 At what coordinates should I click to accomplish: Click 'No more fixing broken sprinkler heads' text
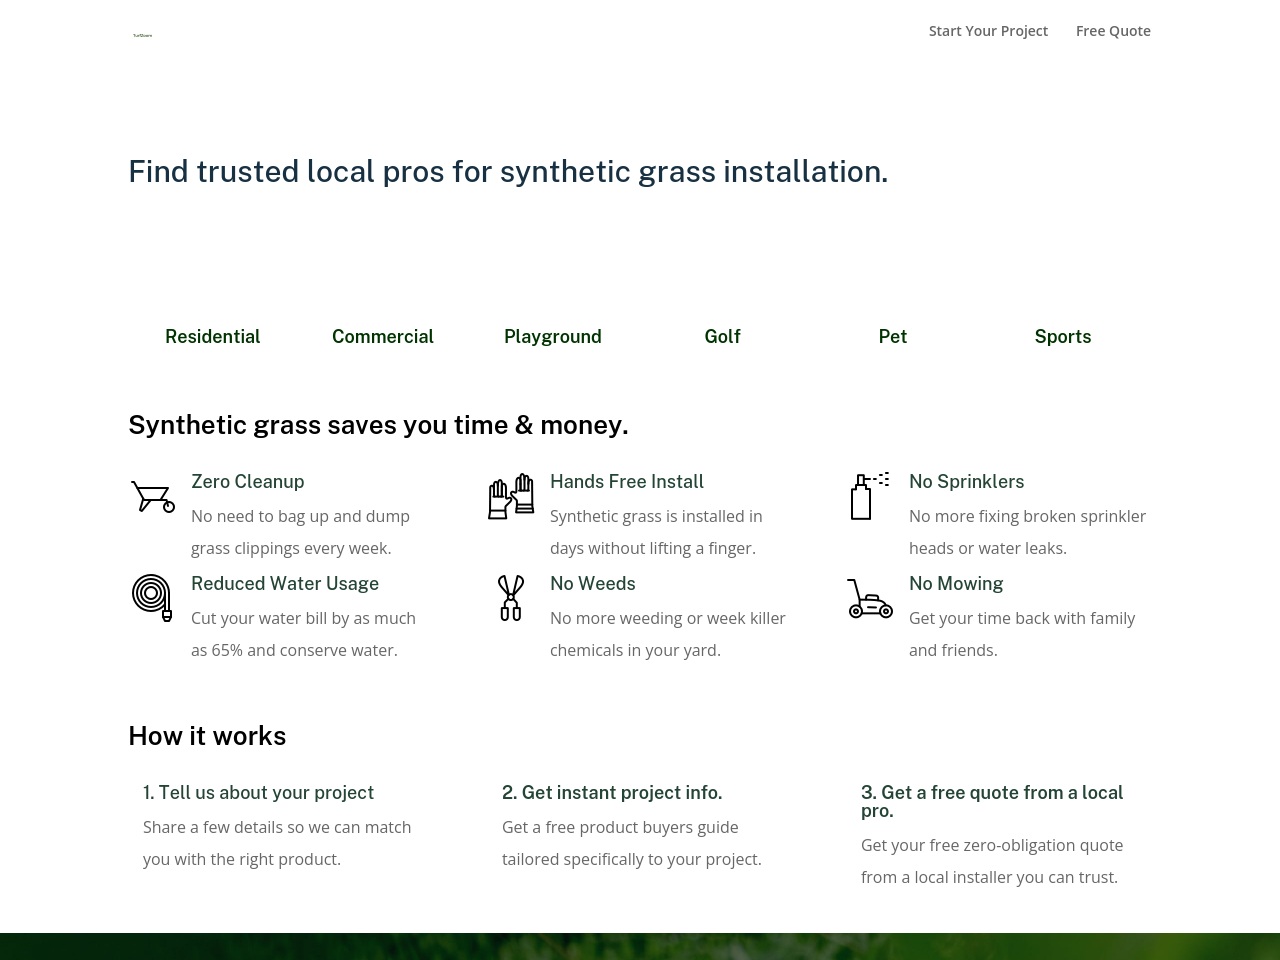pyautogui.click(x=1027, y=532)
